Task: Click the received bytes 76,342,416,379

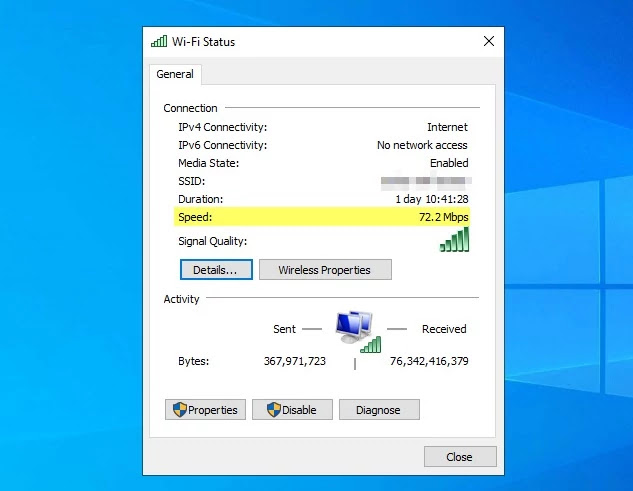Action: point(429,361)
